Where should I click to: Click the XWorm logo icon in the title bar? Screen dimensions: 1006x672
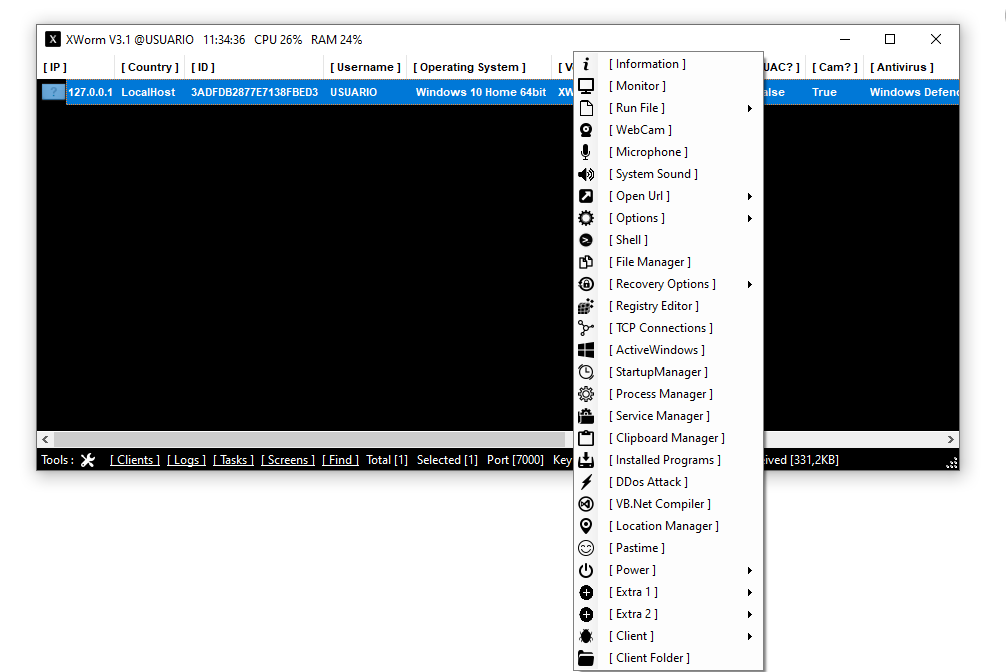(x=53, y=39)
